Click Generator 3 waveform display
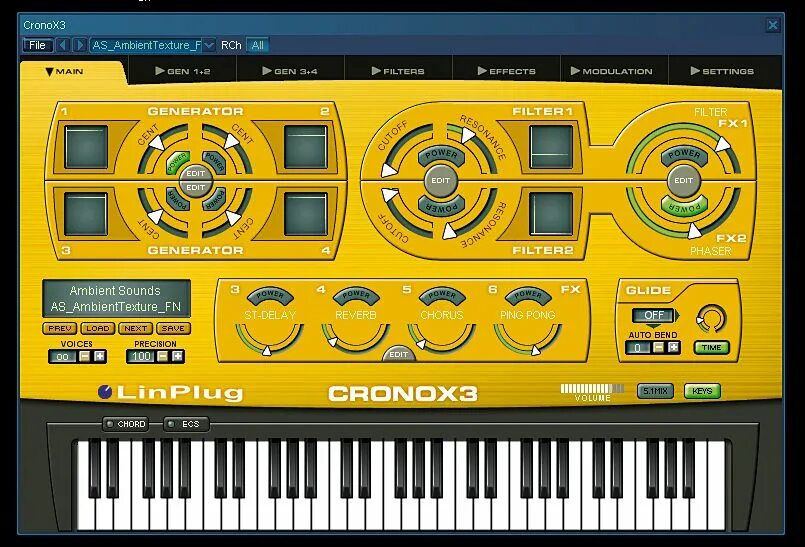Image resolution: width=805 pixels, height=547 pixels. tap(86, 214)
